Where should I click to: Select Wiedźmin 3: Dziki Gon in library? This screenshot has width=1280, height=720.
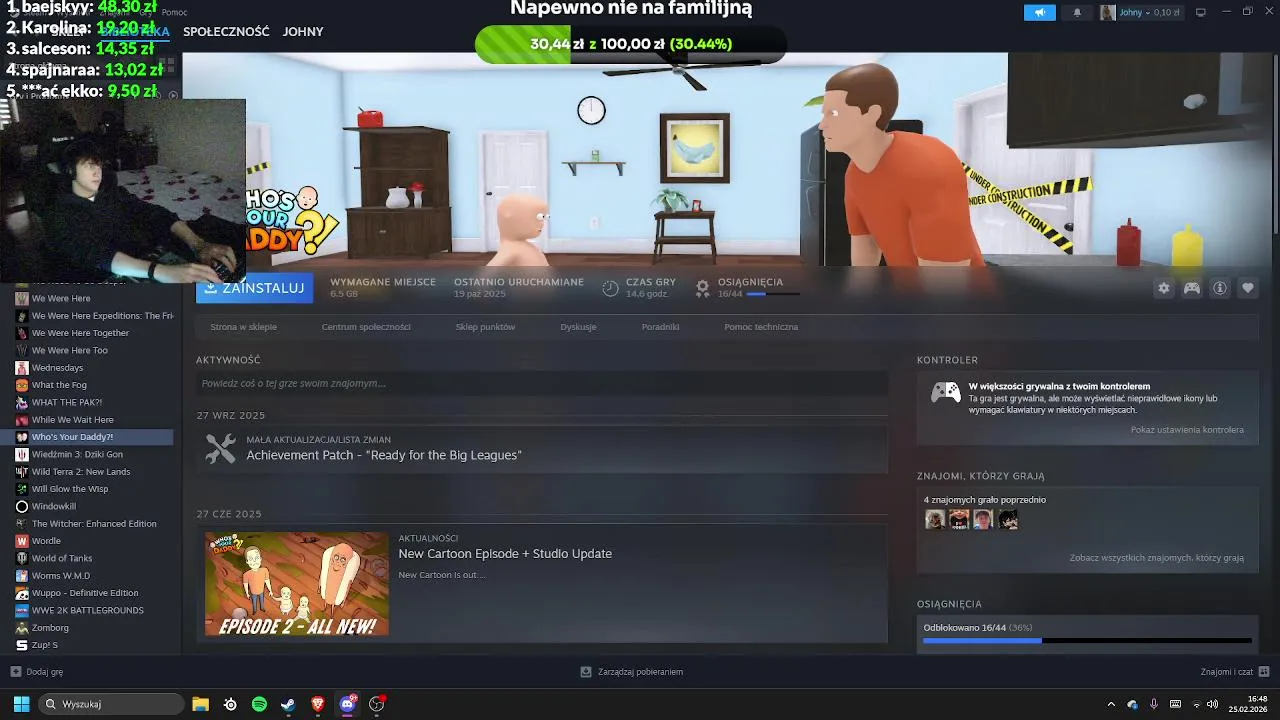77,454
